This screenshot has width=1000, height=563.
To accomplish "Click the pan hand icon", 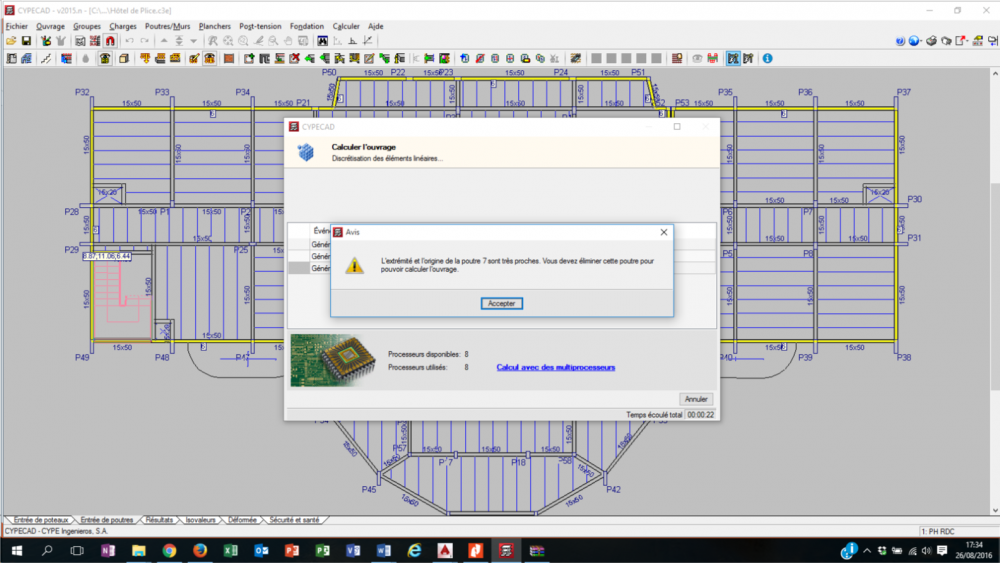I will (288, 41).
